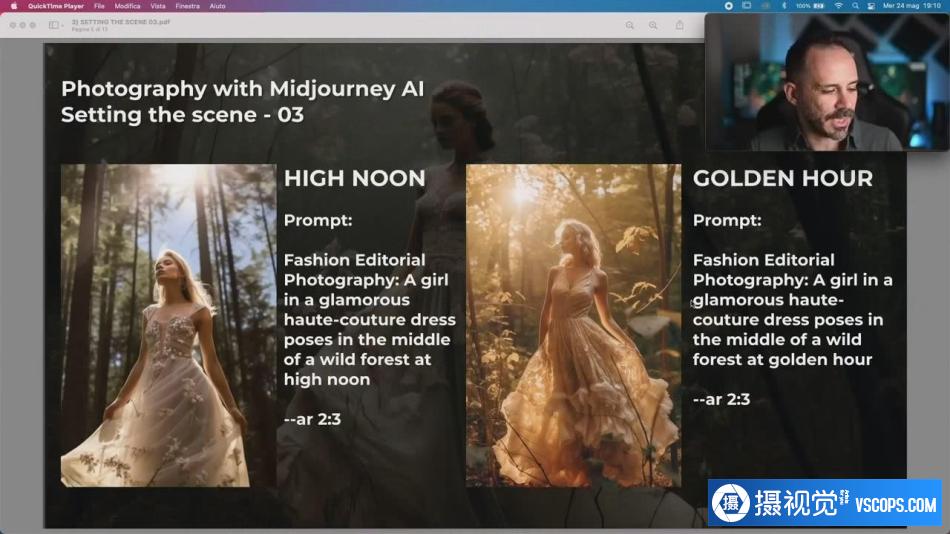The width and height of the screenshot is (950, 534).
Task: Click the SETTING THE SCENE 03.pdf title
Action: tap(121, 22)
